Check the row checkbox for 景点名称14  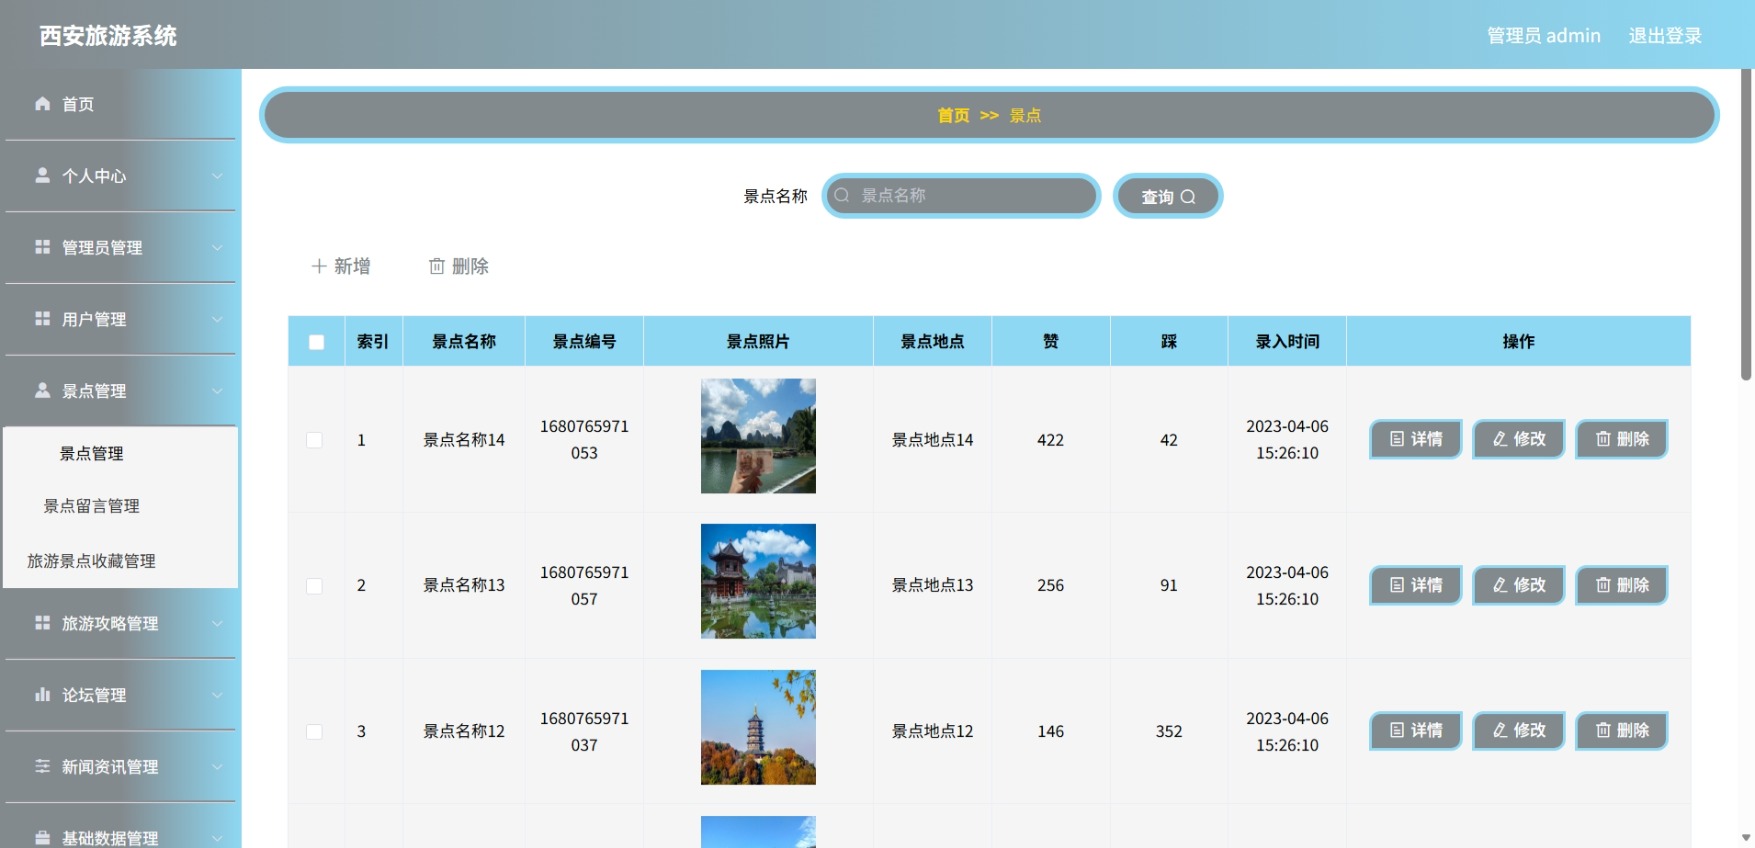(x=314, y=440)
